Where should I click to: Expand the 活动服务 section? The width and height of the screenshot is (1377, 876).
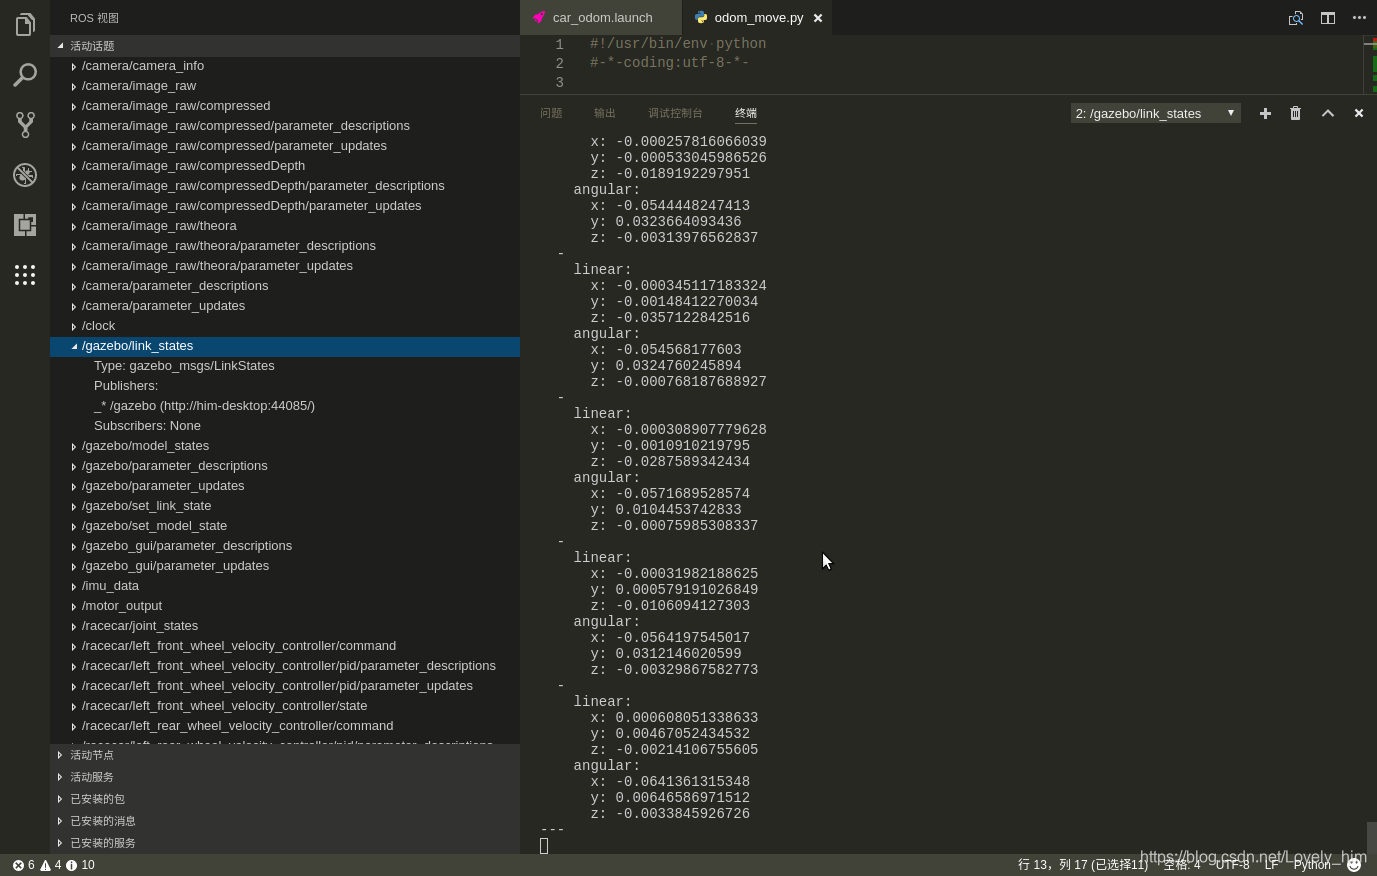(285, 777)
